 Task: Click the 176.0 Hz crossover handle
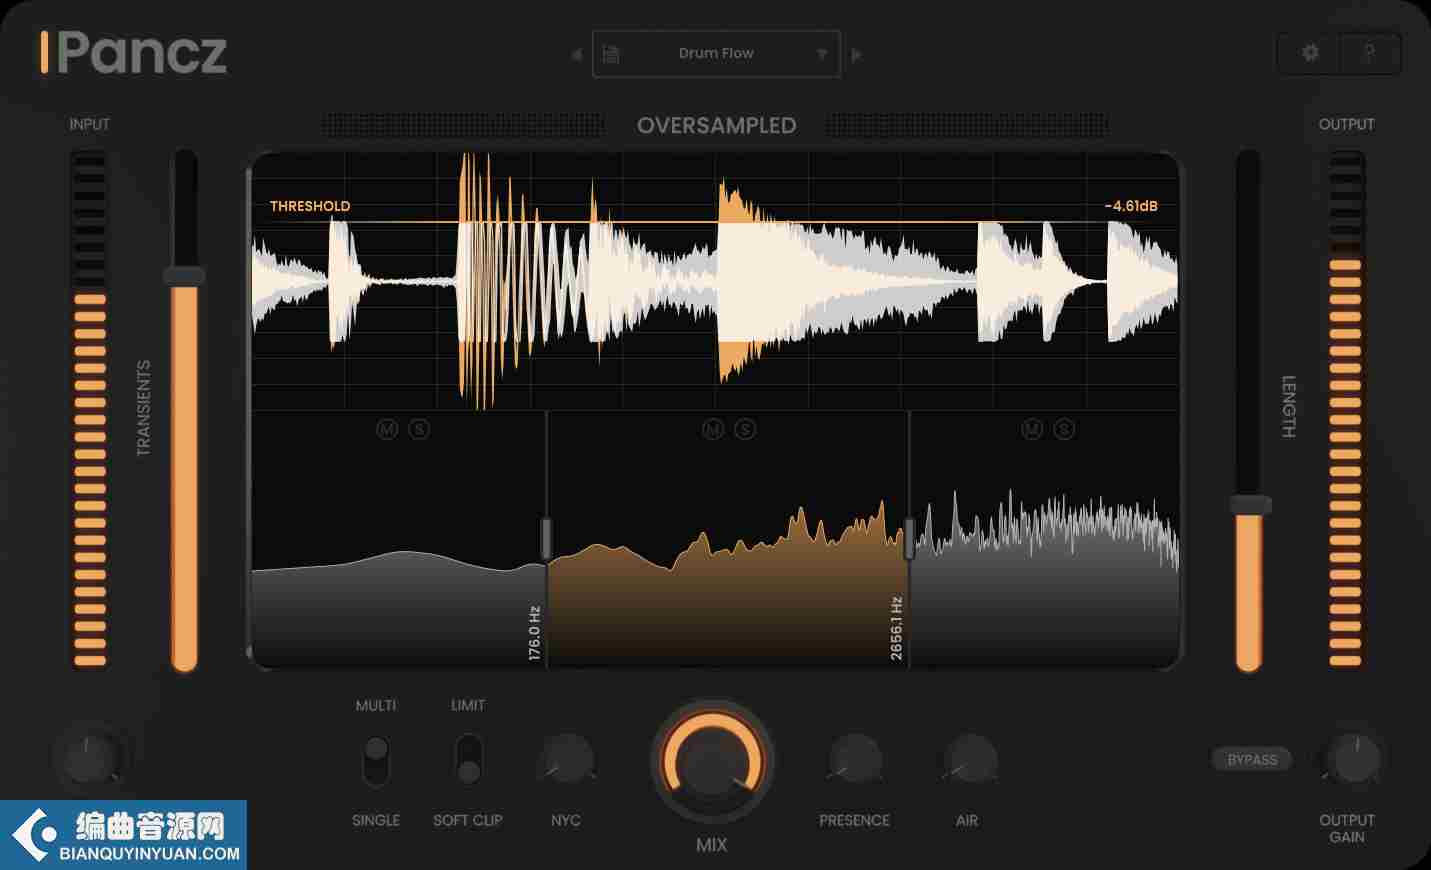[x=546, y=538]
